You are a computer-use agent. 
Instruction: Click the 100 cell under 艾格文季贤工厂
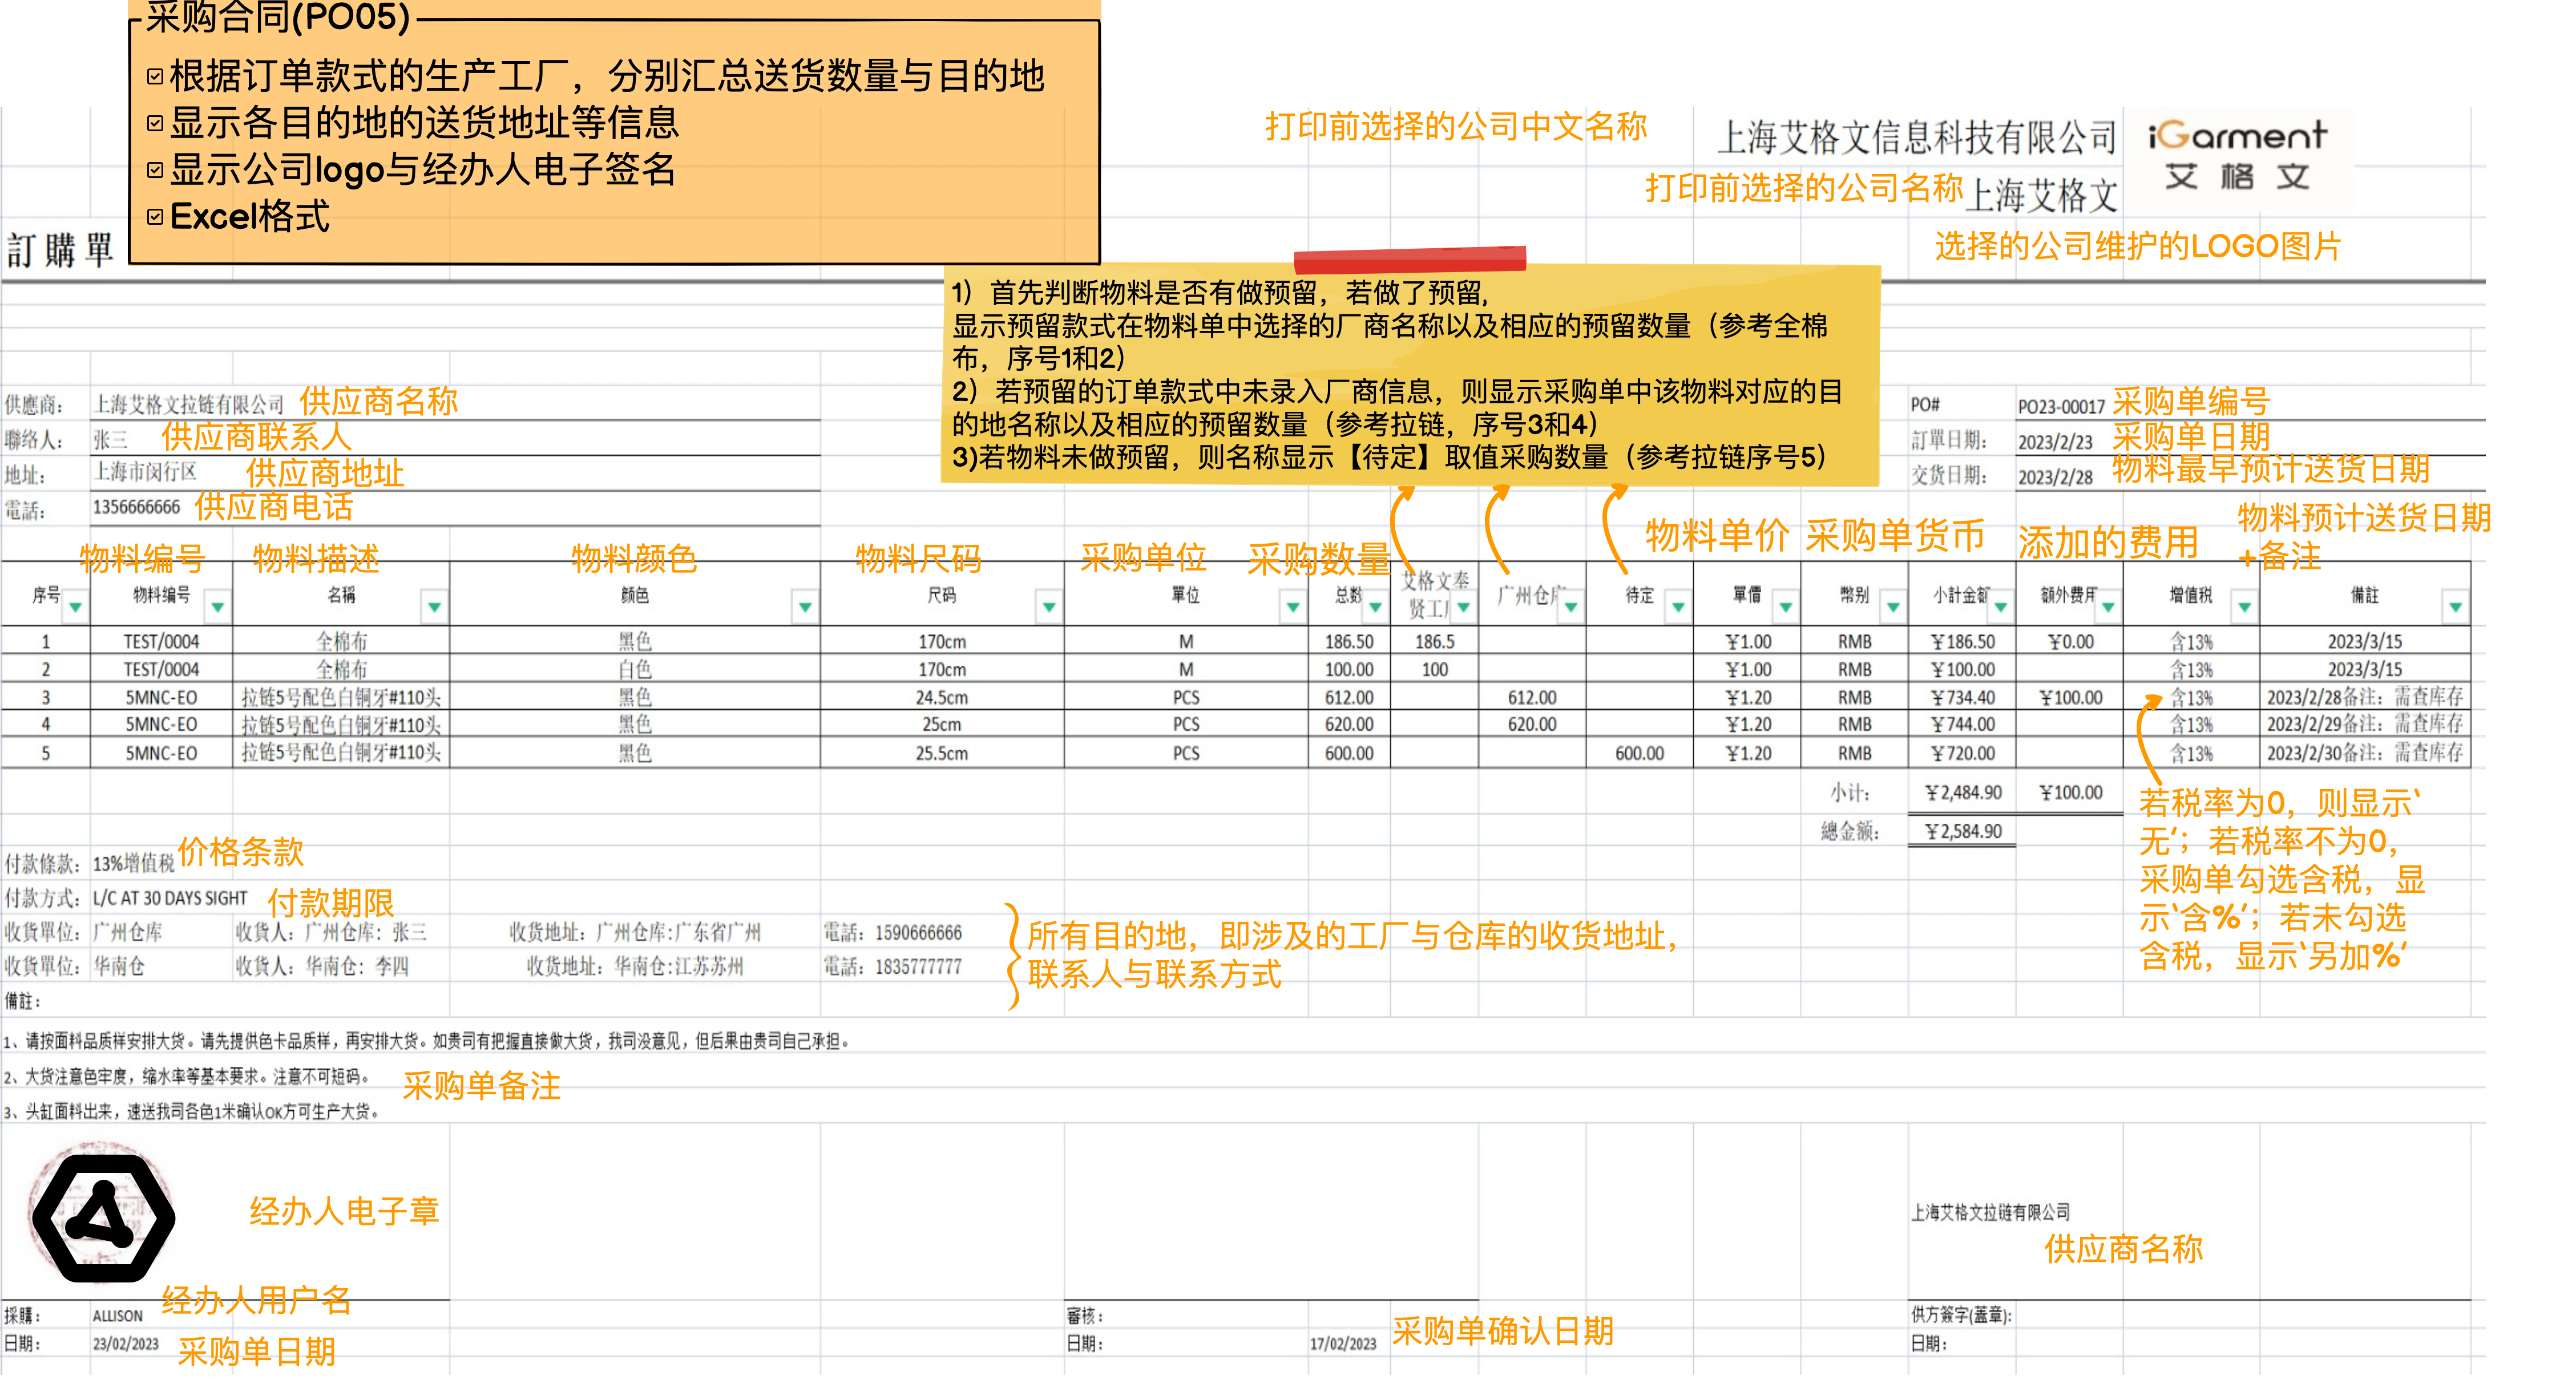click(x=1435, y=670)
